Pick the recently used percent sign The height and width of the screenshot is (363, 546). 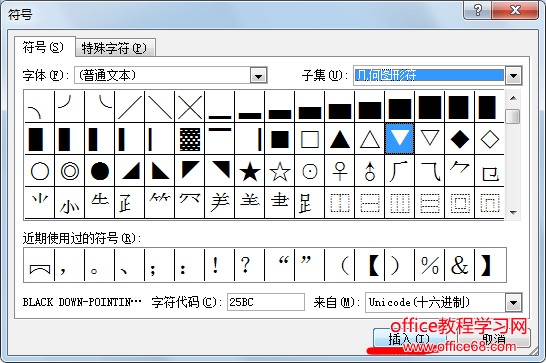[429, 265]
